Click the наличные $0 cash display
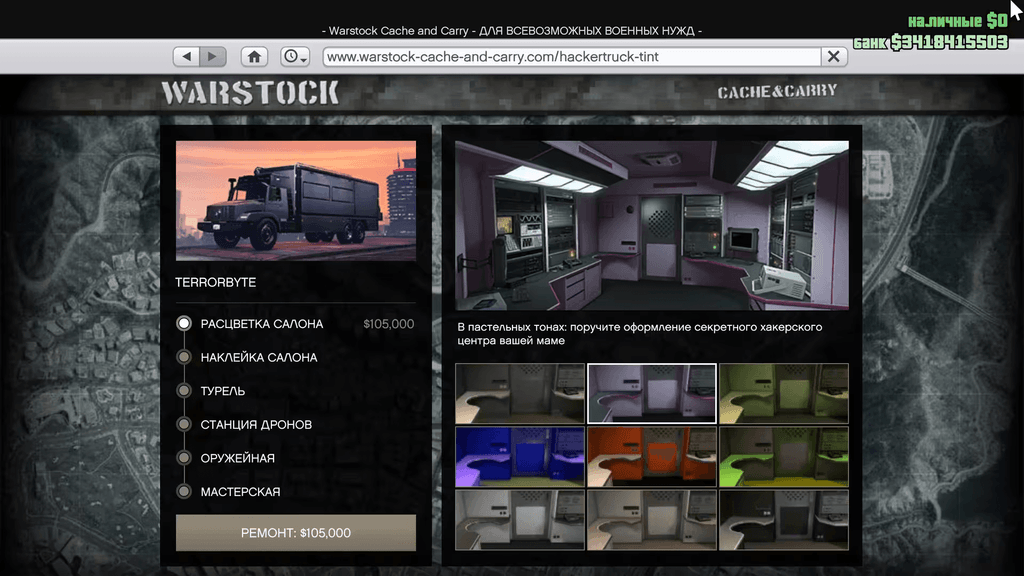The width and height of the screenshot is (1024, 576). coord(957,21)
